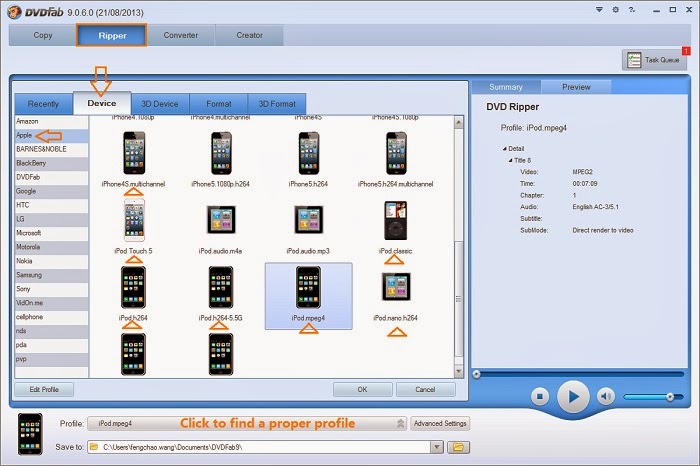Viewport: 700px width, 466px height.
Task: Cancel the profile selection
Action: (425, 389)
